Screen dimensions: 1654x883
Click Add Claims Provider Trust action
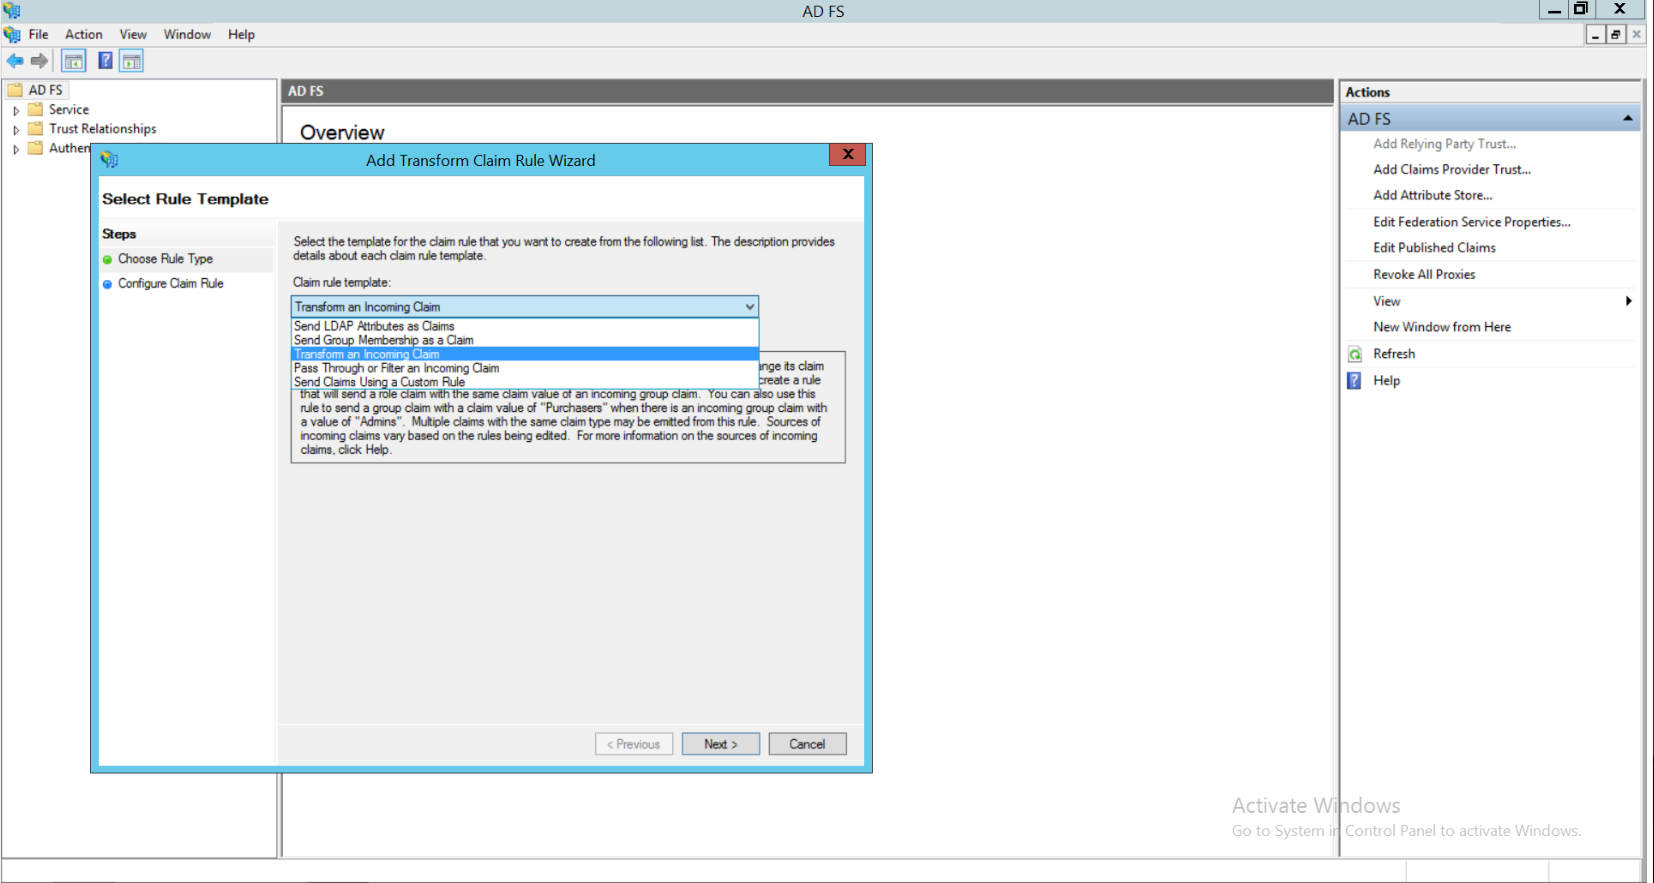1452,170
